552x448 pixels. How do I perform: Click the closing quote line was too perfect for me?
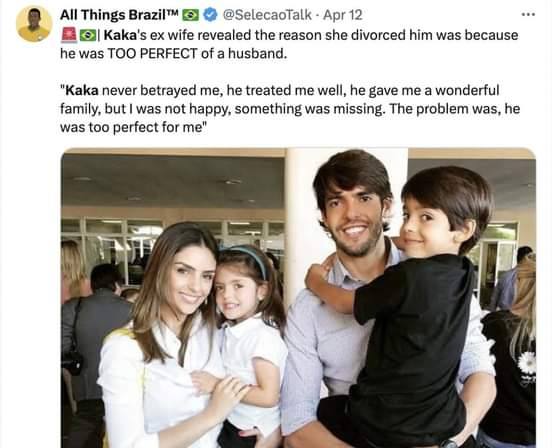point(133,127)
